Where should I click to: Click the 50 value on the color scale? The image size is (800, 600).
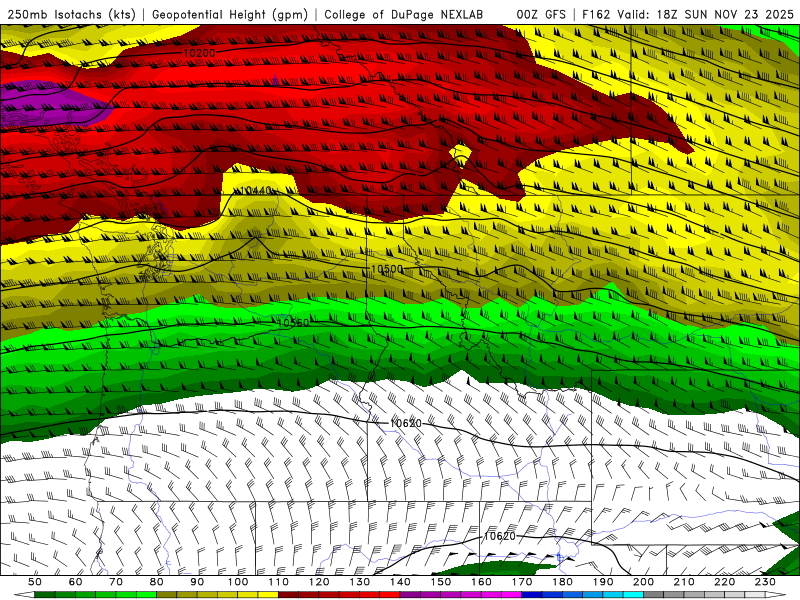click(35, 582)
